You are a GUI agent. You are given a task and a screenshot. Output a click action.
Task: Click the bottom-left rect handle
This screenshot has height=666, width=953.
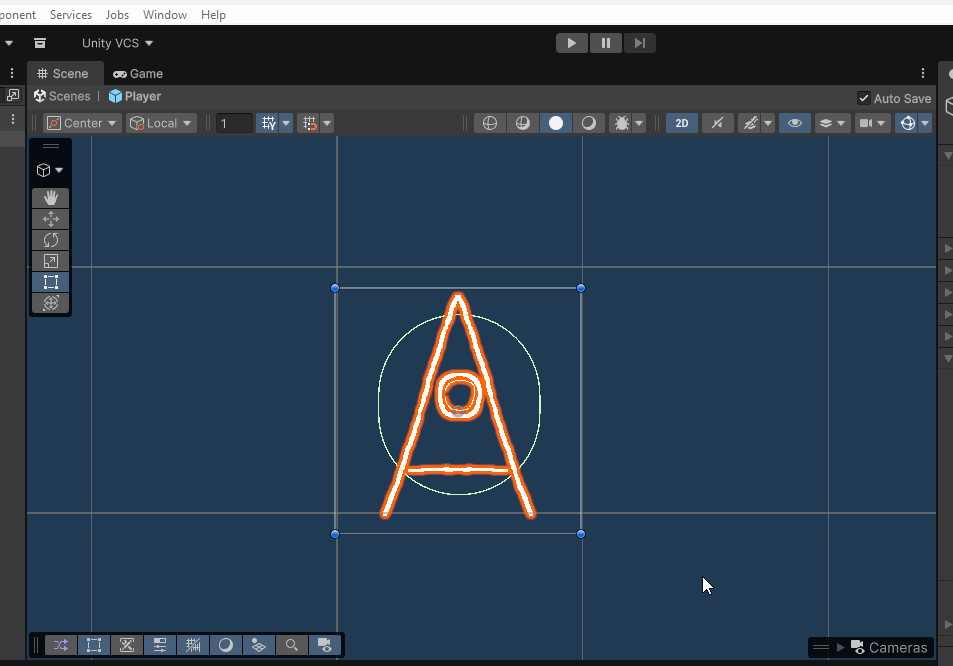pos(335,534)
